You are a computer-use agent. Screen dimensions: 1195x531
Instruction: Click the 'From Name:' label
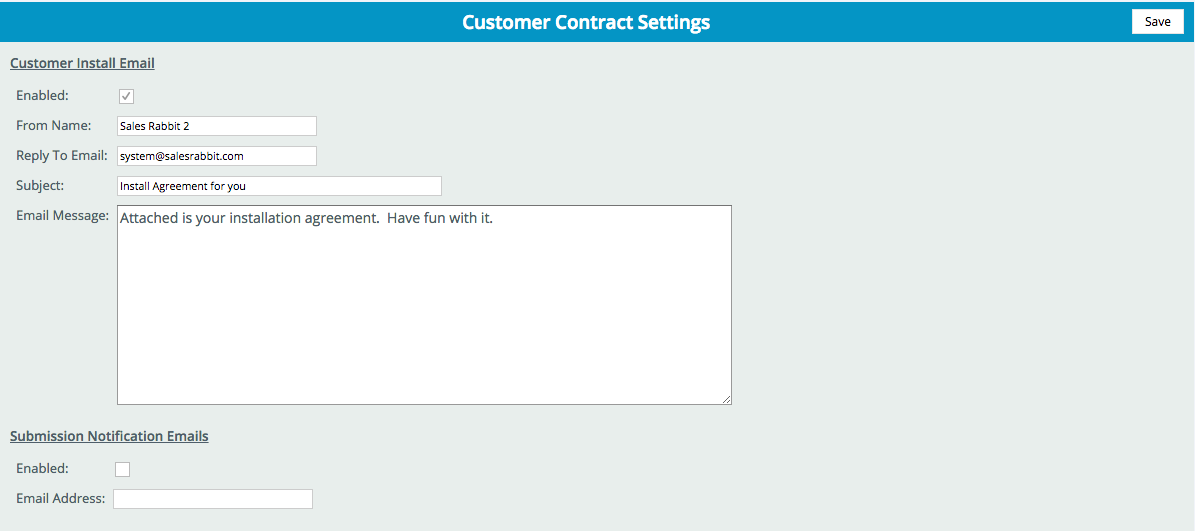(x=53, y=125)
